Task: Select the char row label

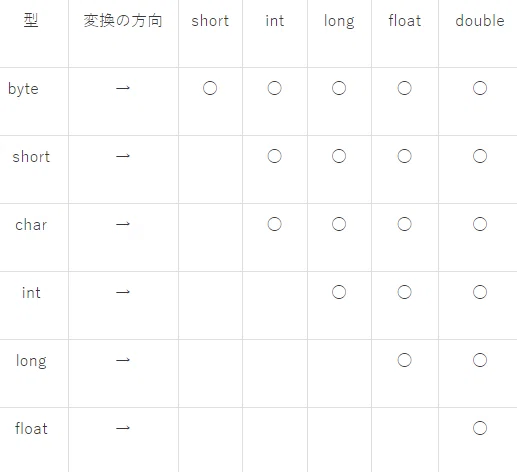Action: pos(31,225)
